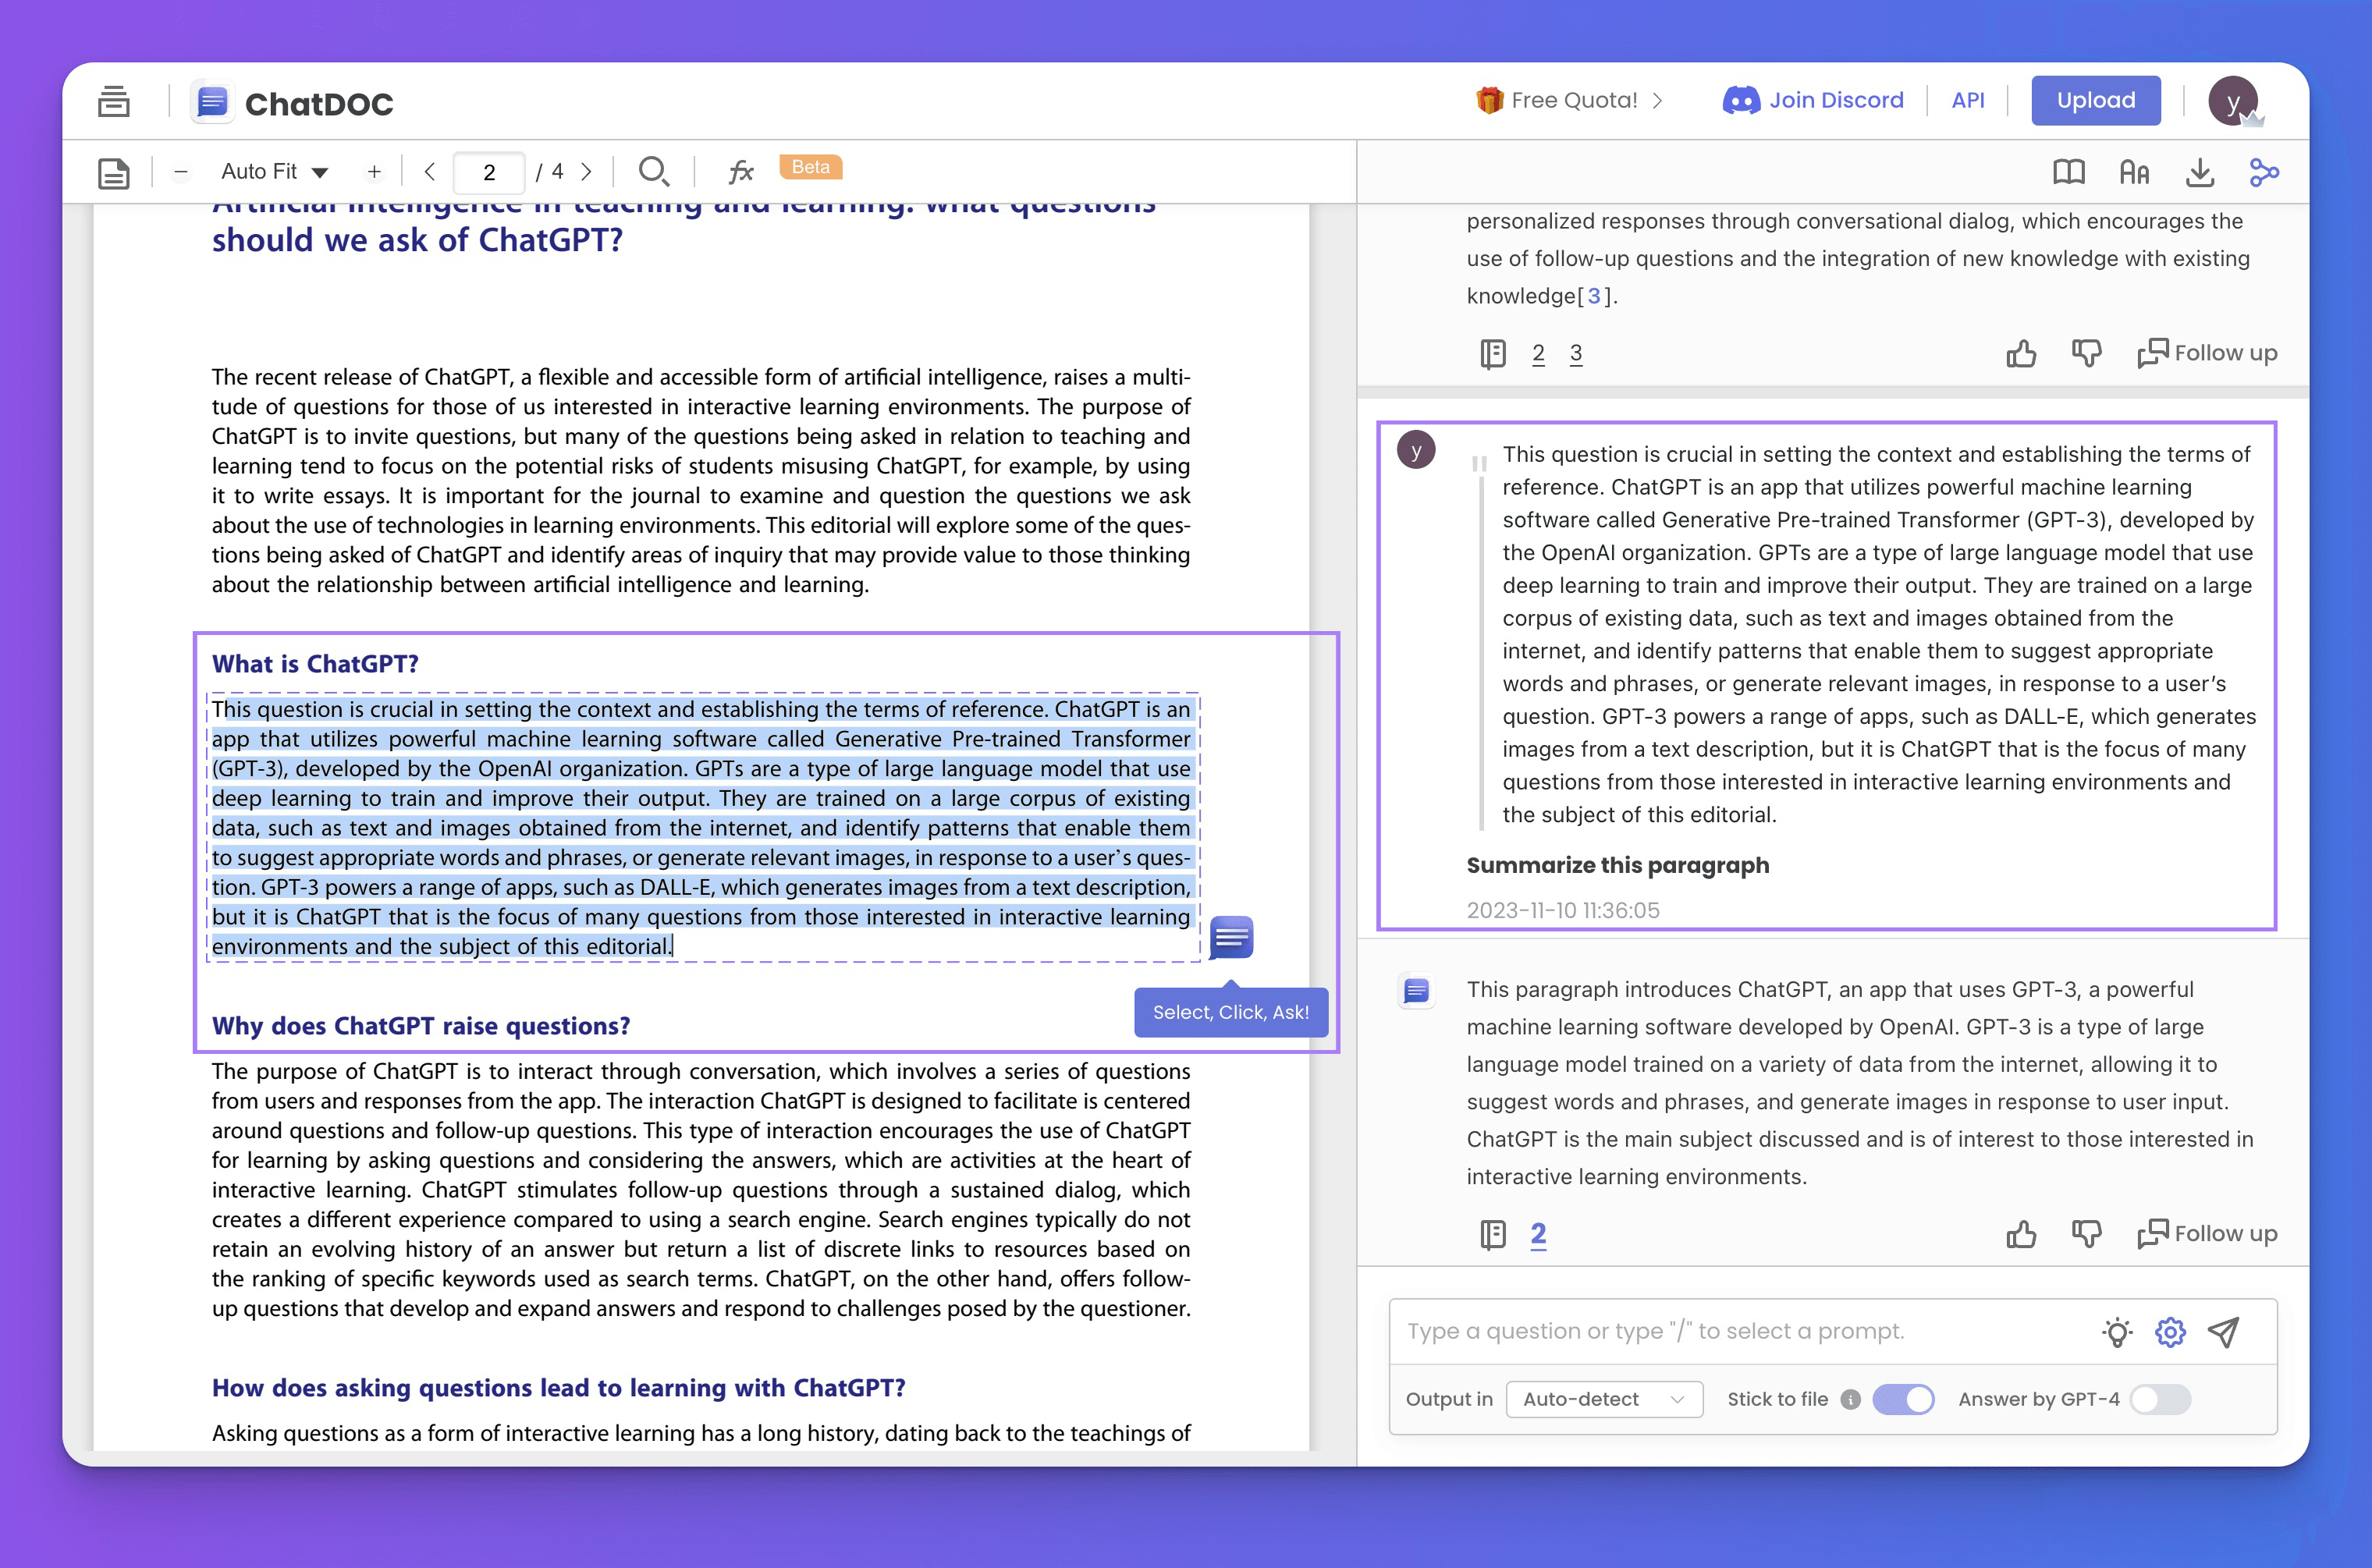
Task: Open the Auto Fit zoom dropdown
Action: (x=274, y=172)
